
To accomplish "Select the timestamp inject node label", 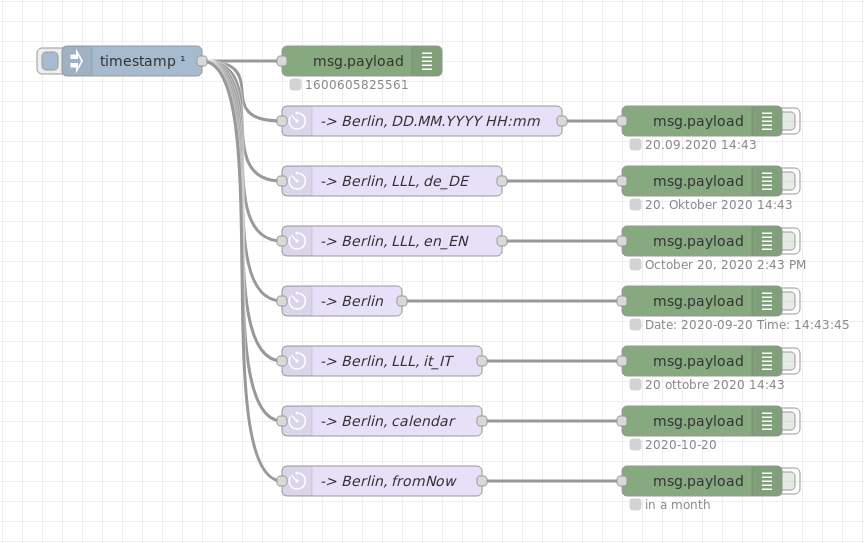I will click(x=142, y=61).
